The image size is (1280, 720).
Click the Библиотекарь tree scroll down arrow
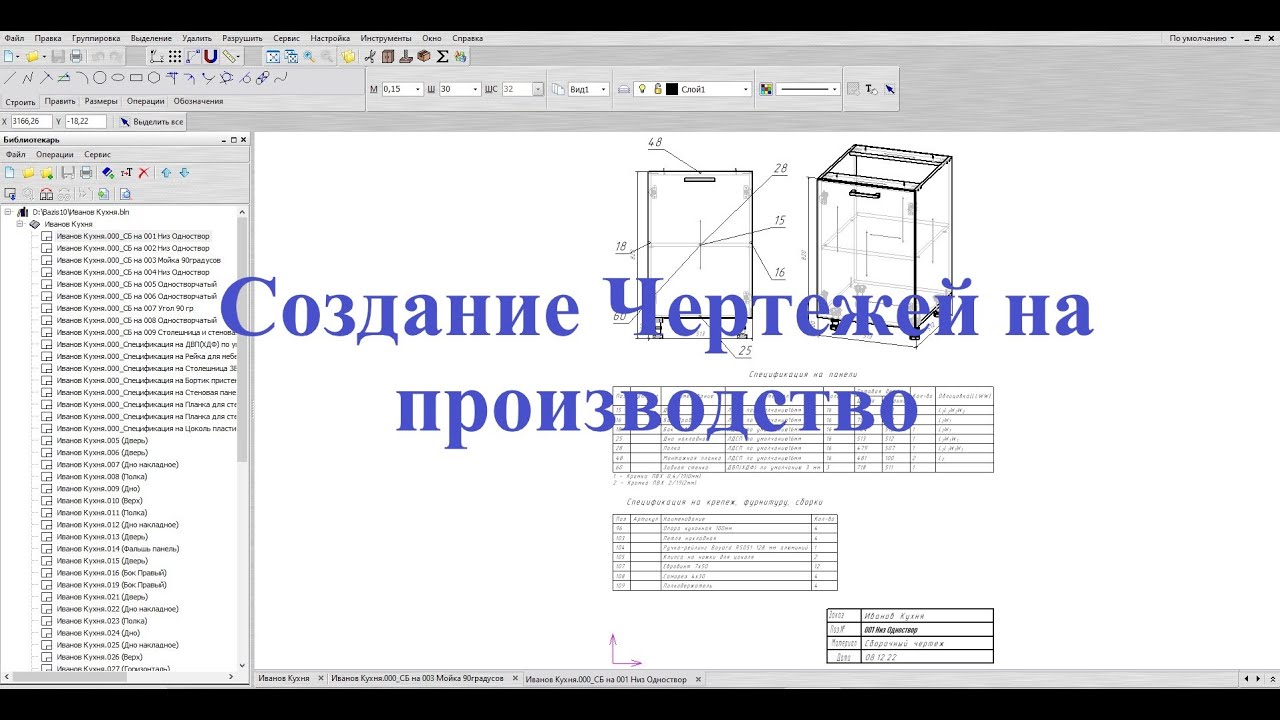coord(242,665)
